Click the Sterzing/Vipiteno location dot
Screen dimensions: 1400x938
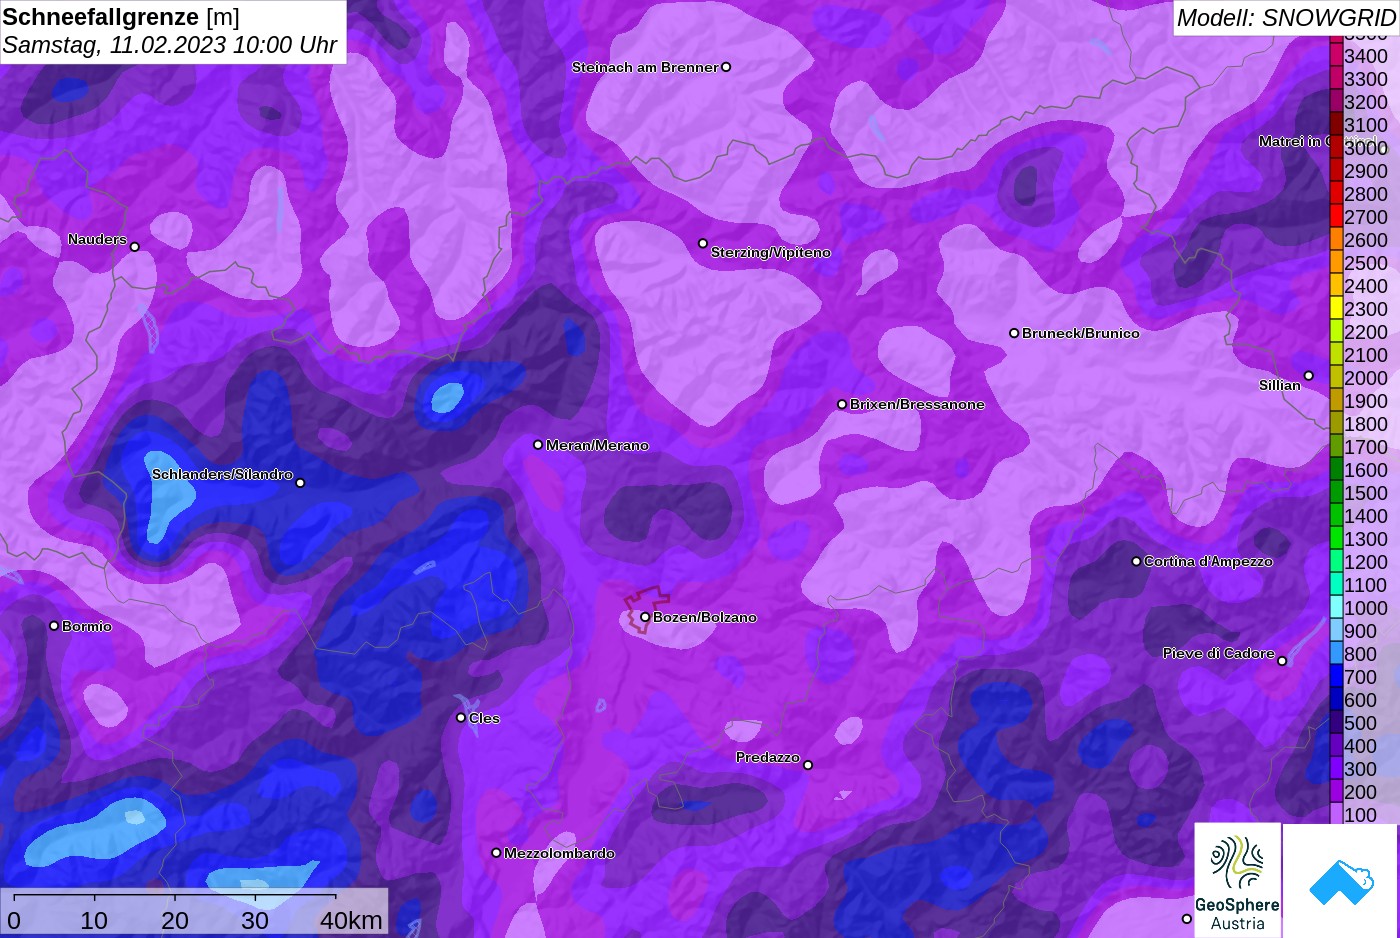pos(703,243)
